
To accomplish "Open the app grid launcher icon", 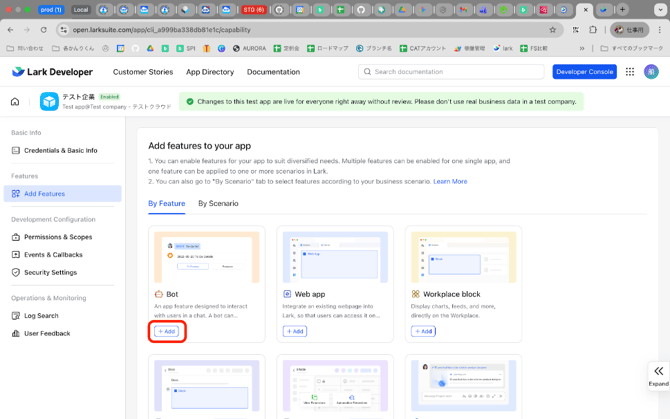I will click(x=630, y=72).
